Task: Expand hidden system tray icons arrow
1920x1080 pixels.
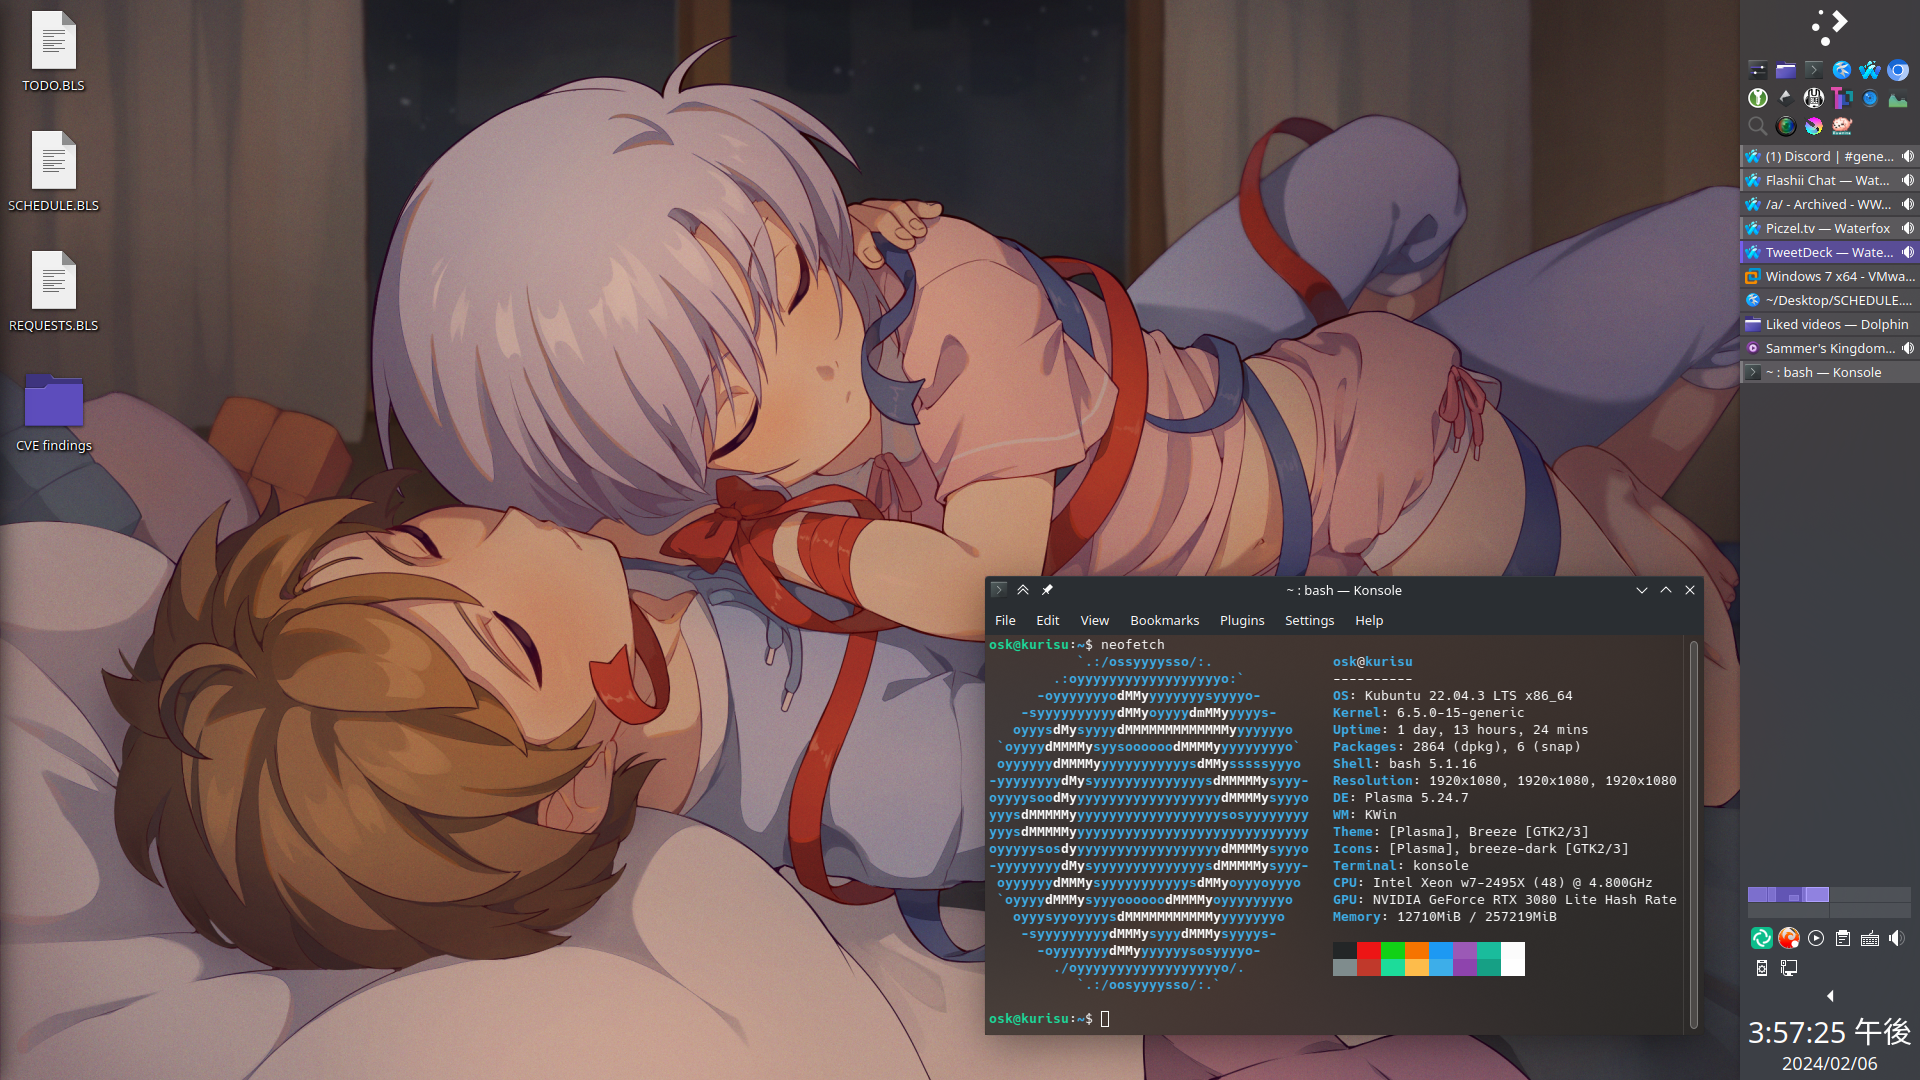Action: pyautogui.click(x=1830, y=996)
